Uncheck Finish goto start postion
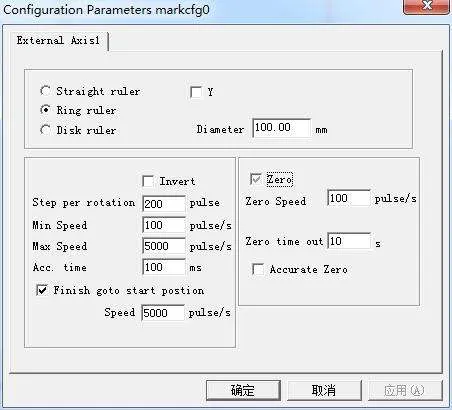This screenshot has width=452, height=410. [x=42, y=290]
